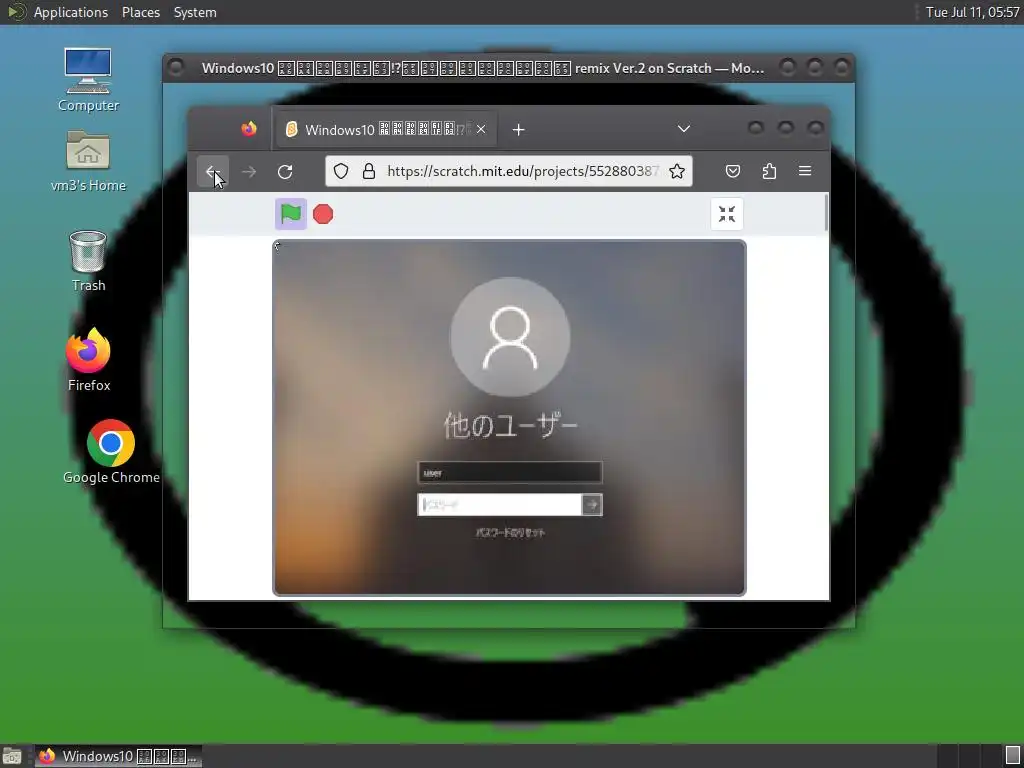Bookmark this page with the star icon

click(x=677, y=171)
